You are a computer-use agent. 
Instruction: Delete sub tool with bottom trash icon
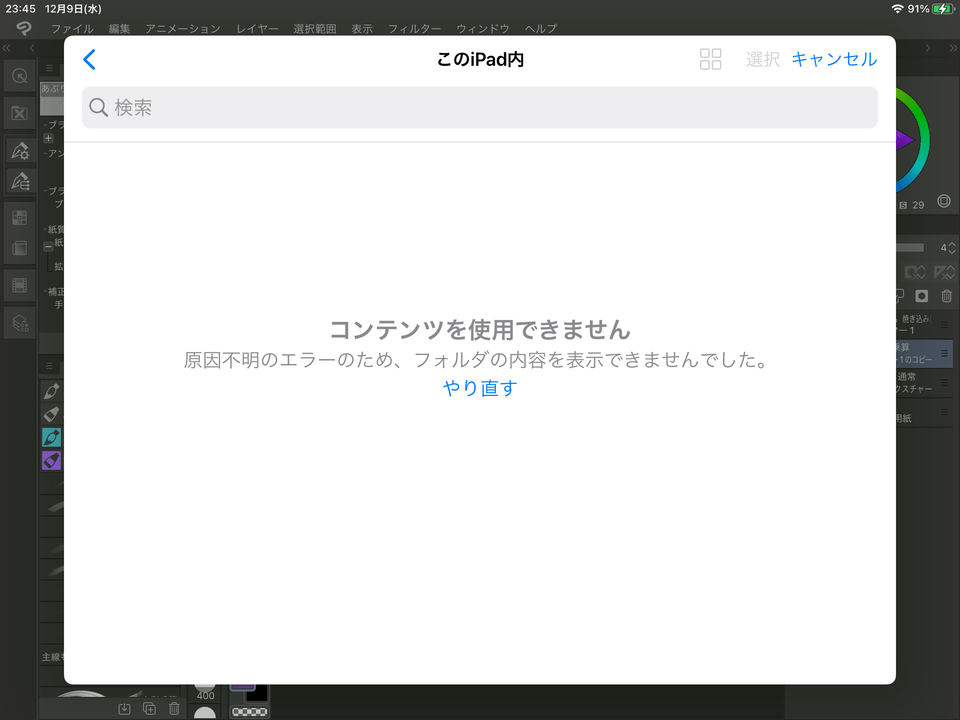[x=174, y=709]
